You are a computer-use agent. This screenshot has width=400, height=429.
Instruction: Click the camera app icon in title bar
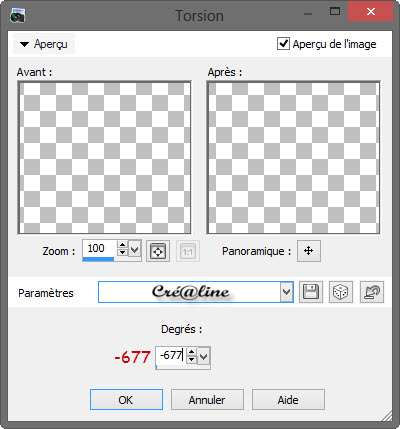(x=18, y=15)
